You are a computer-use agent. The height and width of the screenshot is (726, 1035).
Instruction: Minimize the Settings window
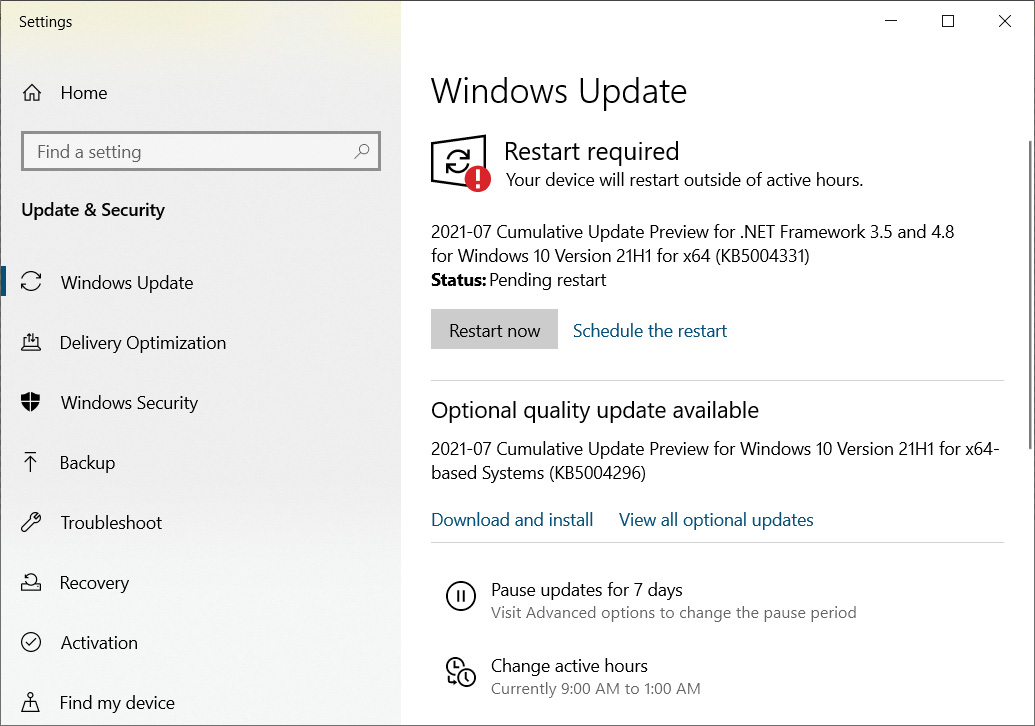coord(891,21)
